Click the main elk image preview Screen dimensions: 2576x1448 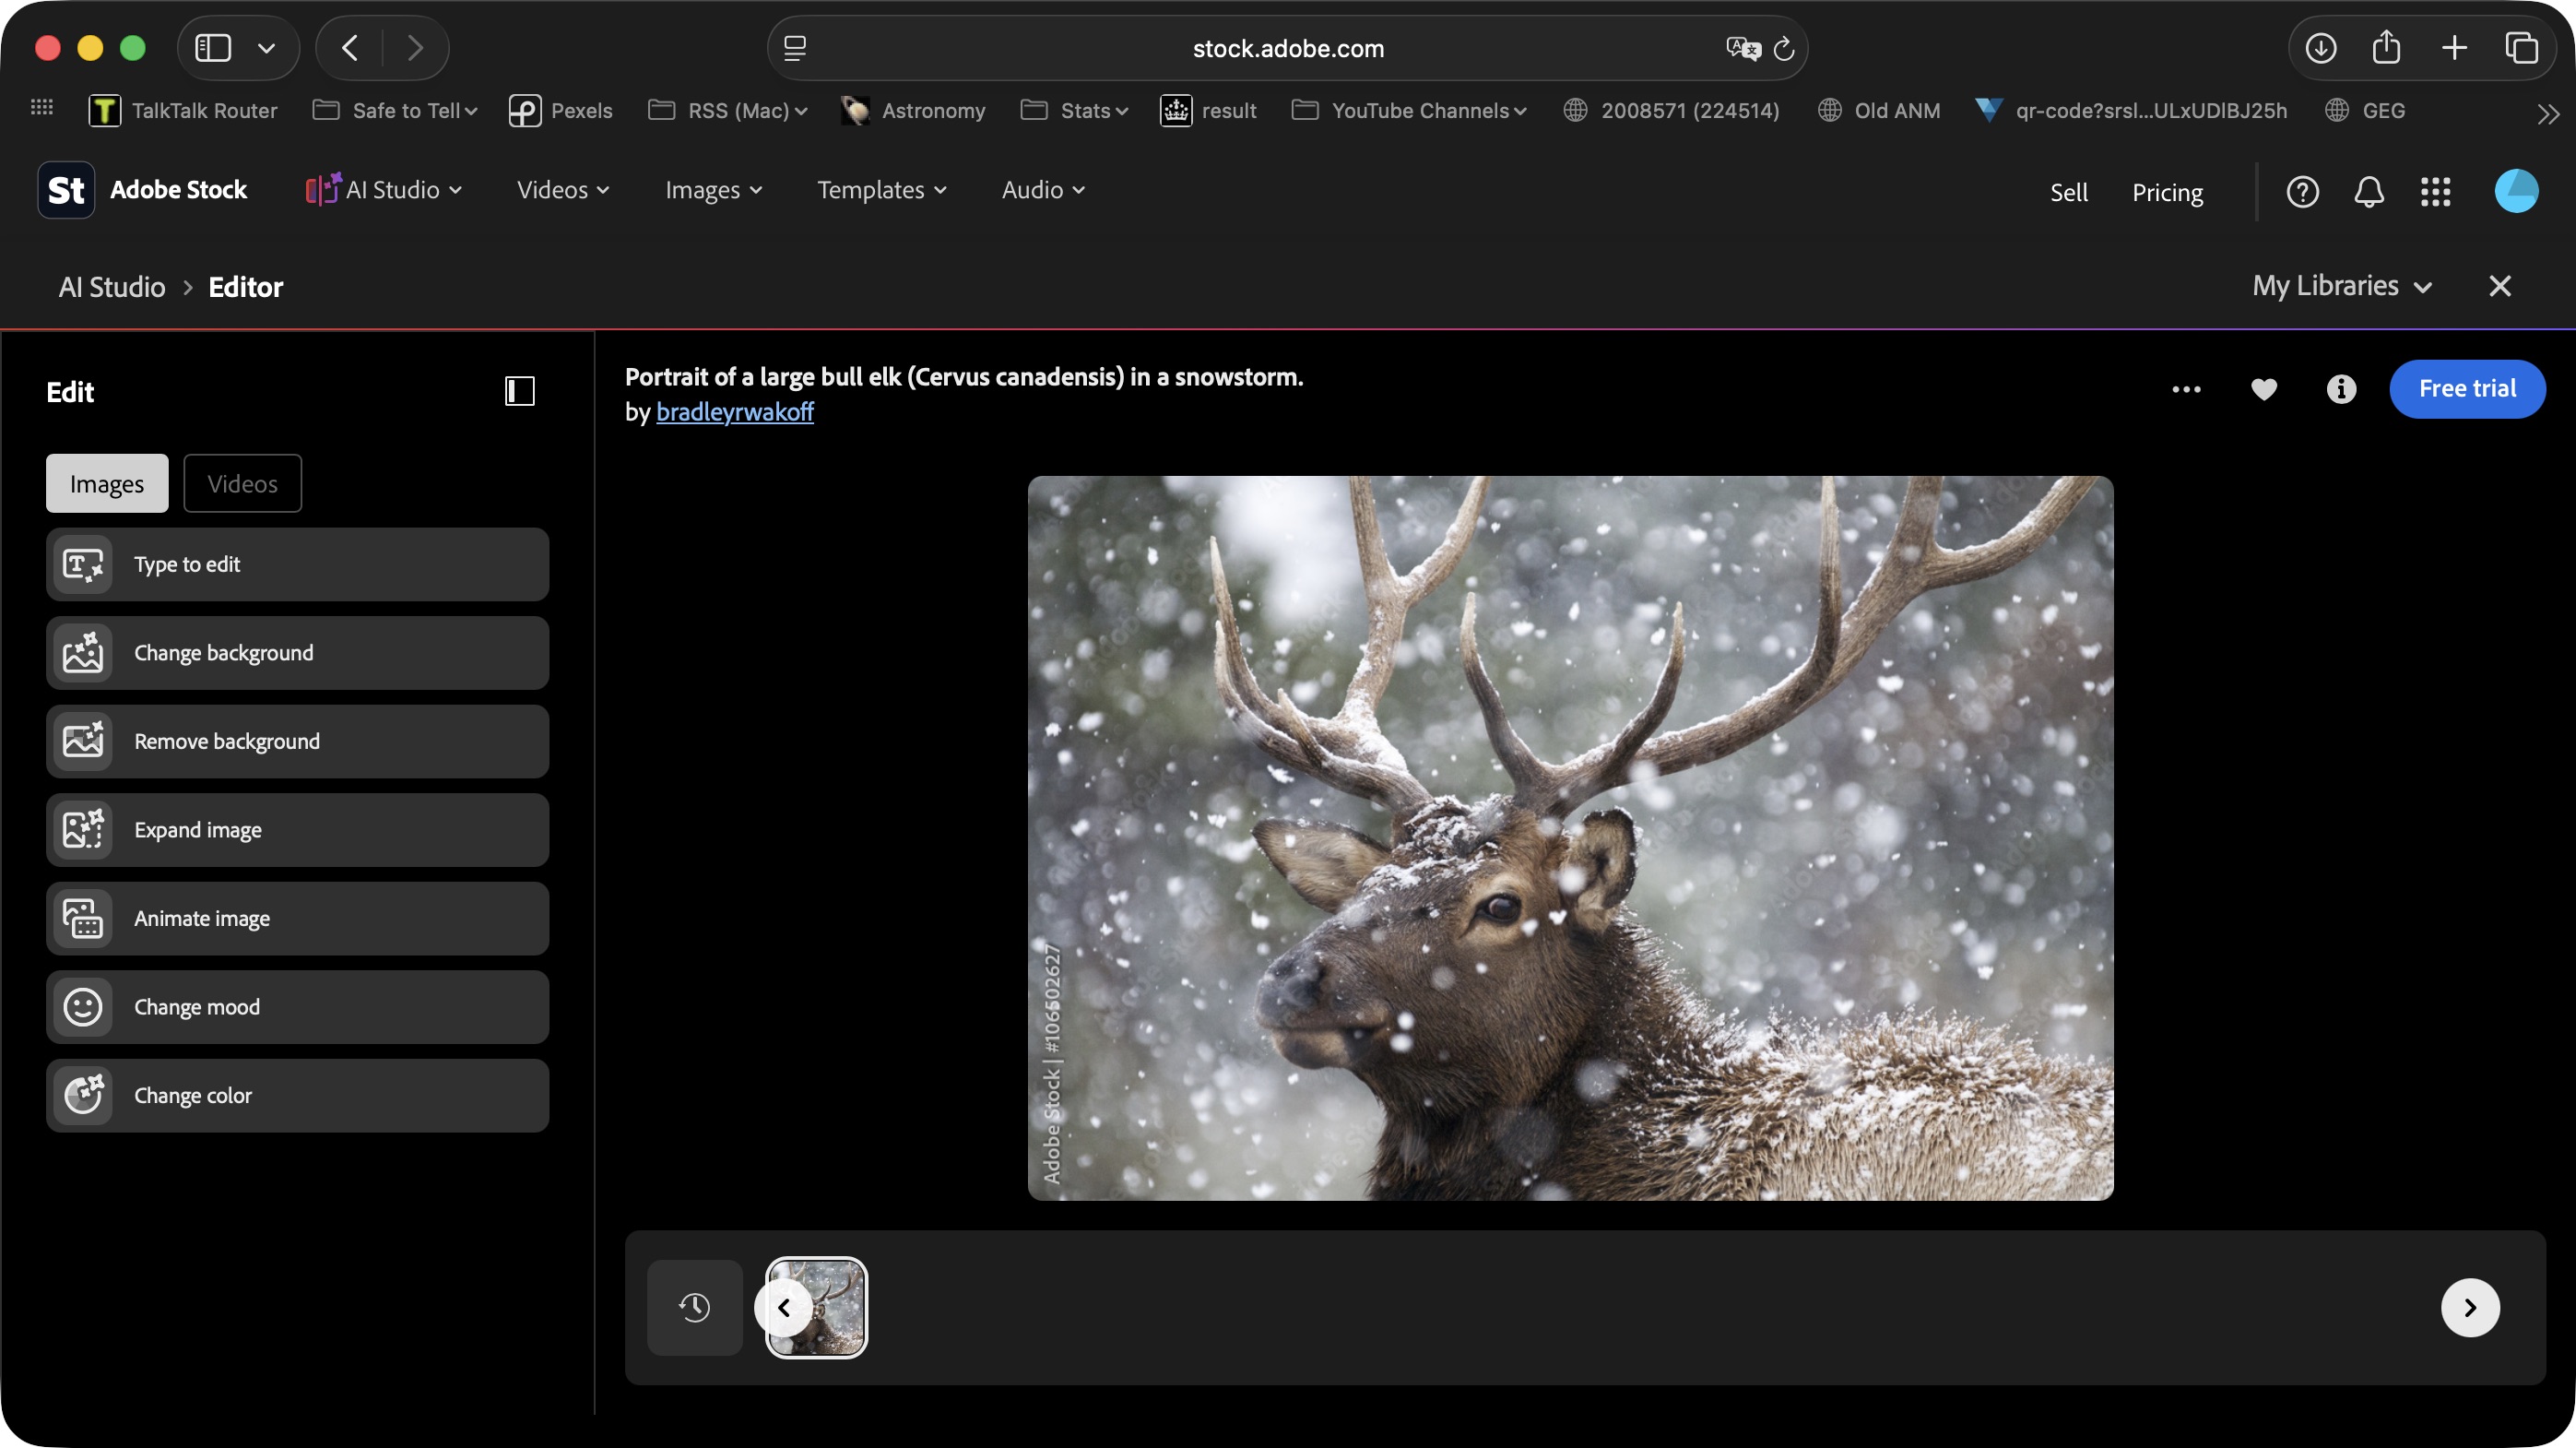click(x=1570, y=838)
